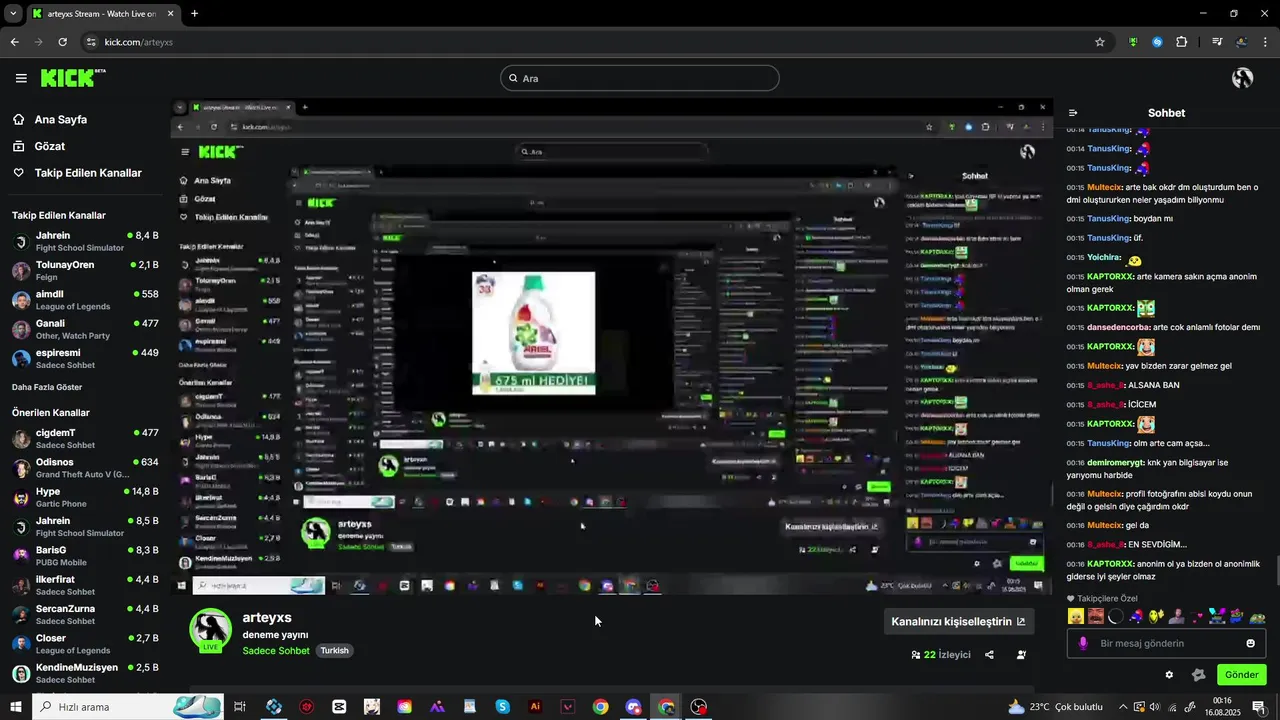Click the chat panel scrollbar
The width and height of the screenshot is (1280, 720).
click(1276, 571)
